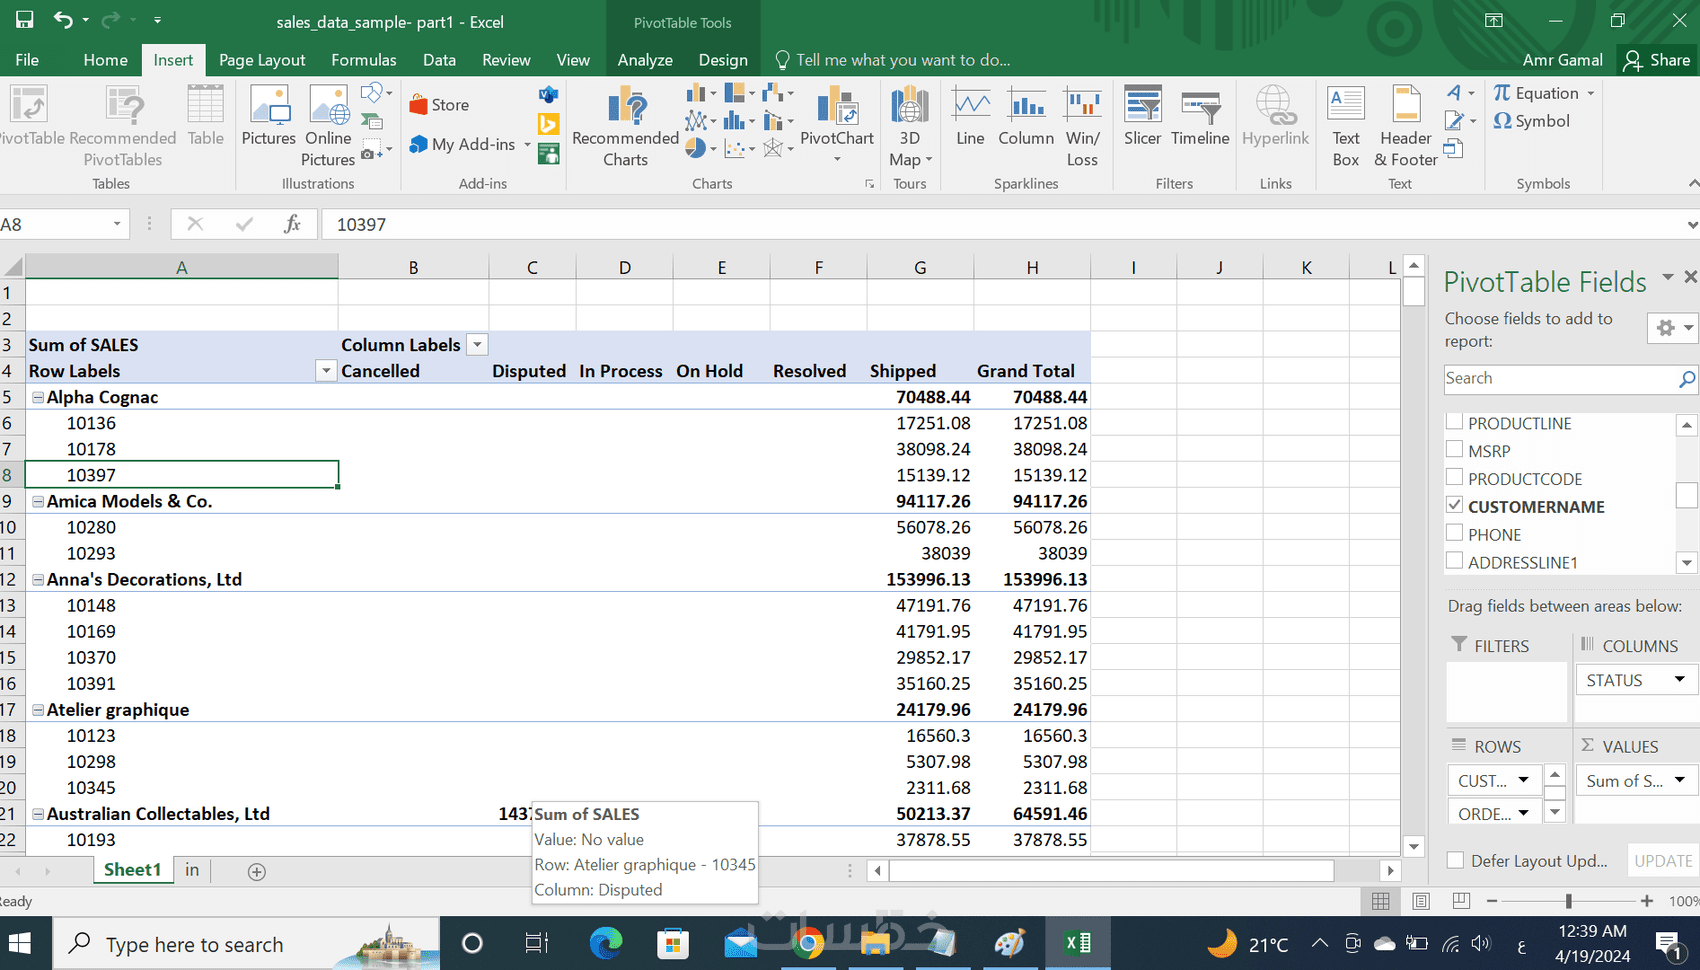Open the Column Labels filter dropdown
Screen dimensions: 1700x970
pos(478,345)
